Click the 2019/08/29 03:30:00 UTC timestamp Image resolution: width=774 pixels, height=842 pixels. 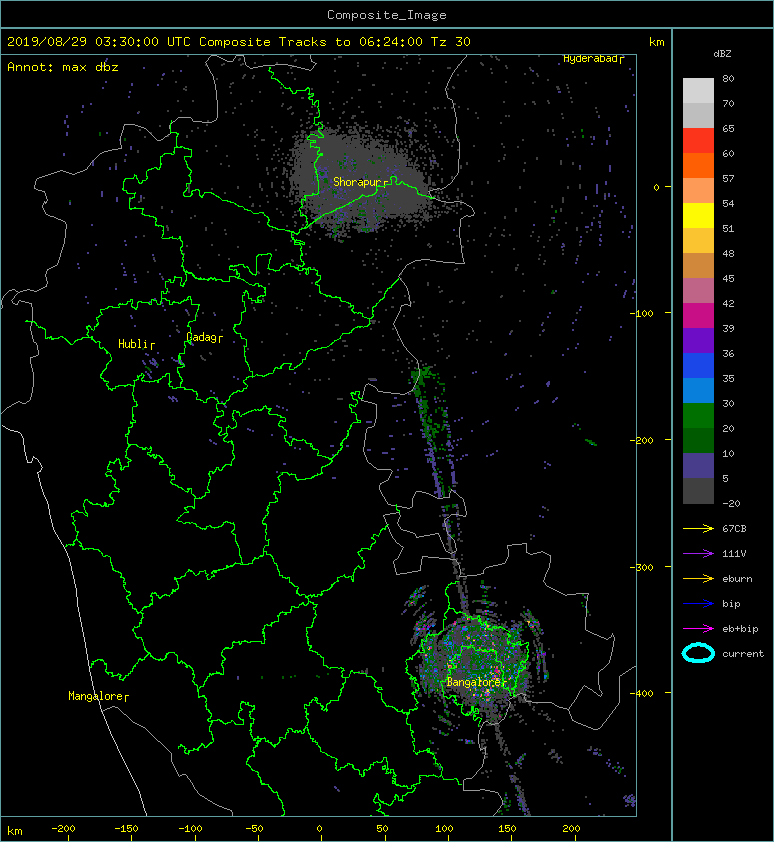99,42
